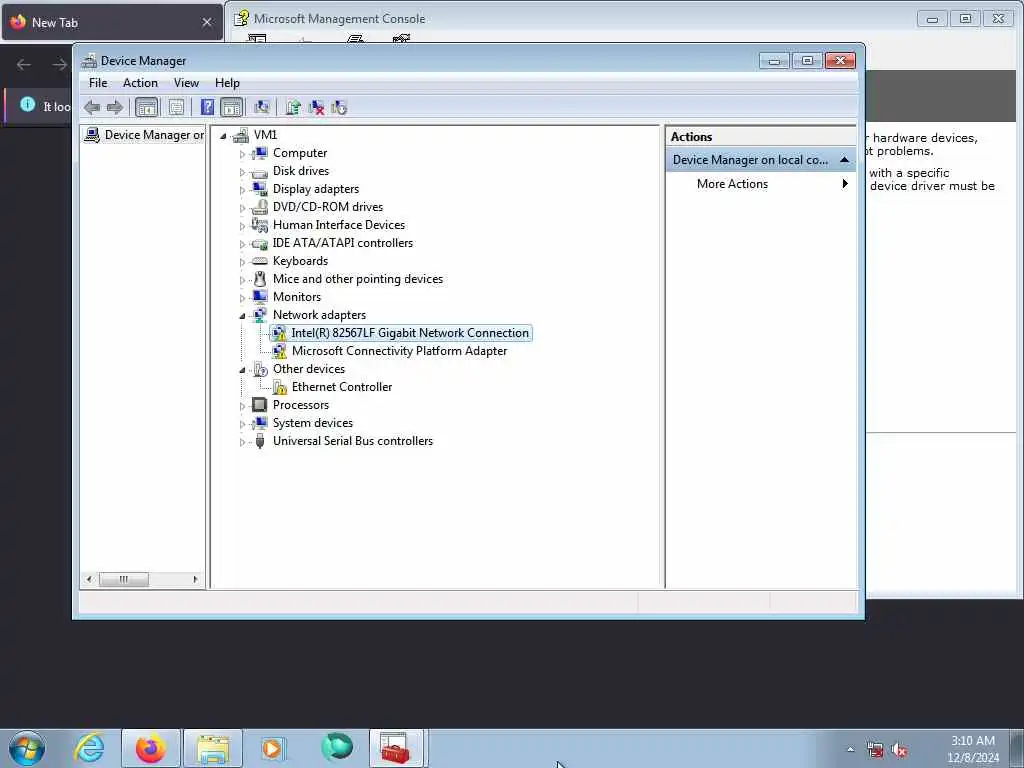Click left arrow of console tree scrollbar
This screenshot has width=1024, height=768.
[89, 579]
